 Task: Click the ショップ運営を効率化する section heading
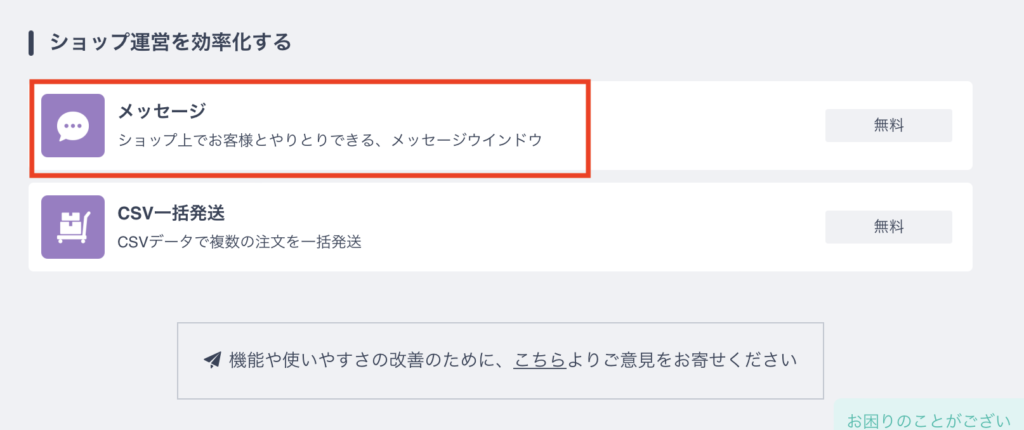pyautogui.click(x=170, y=43)
